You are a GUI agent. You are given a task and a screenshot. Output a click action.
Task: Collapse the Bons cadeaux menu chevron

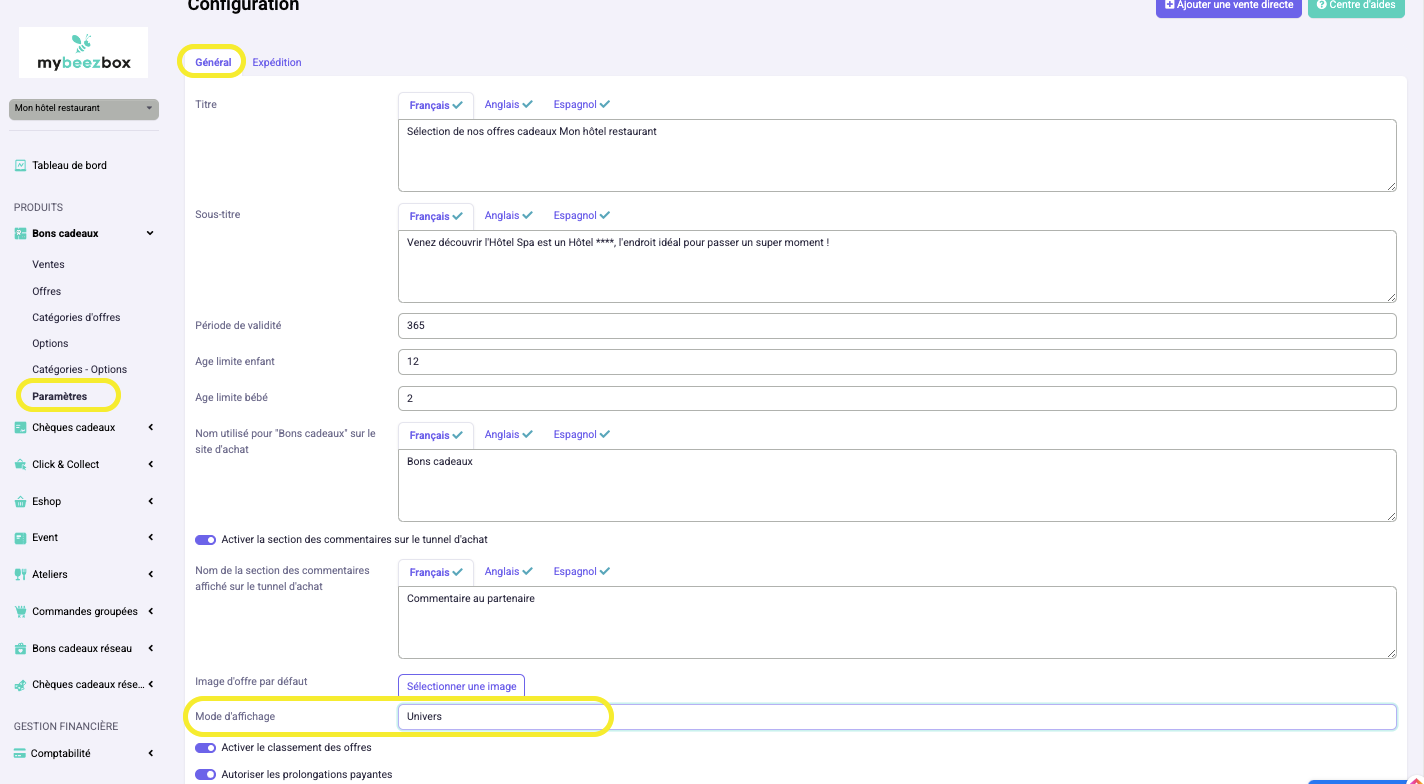click(x=150, y=233)
